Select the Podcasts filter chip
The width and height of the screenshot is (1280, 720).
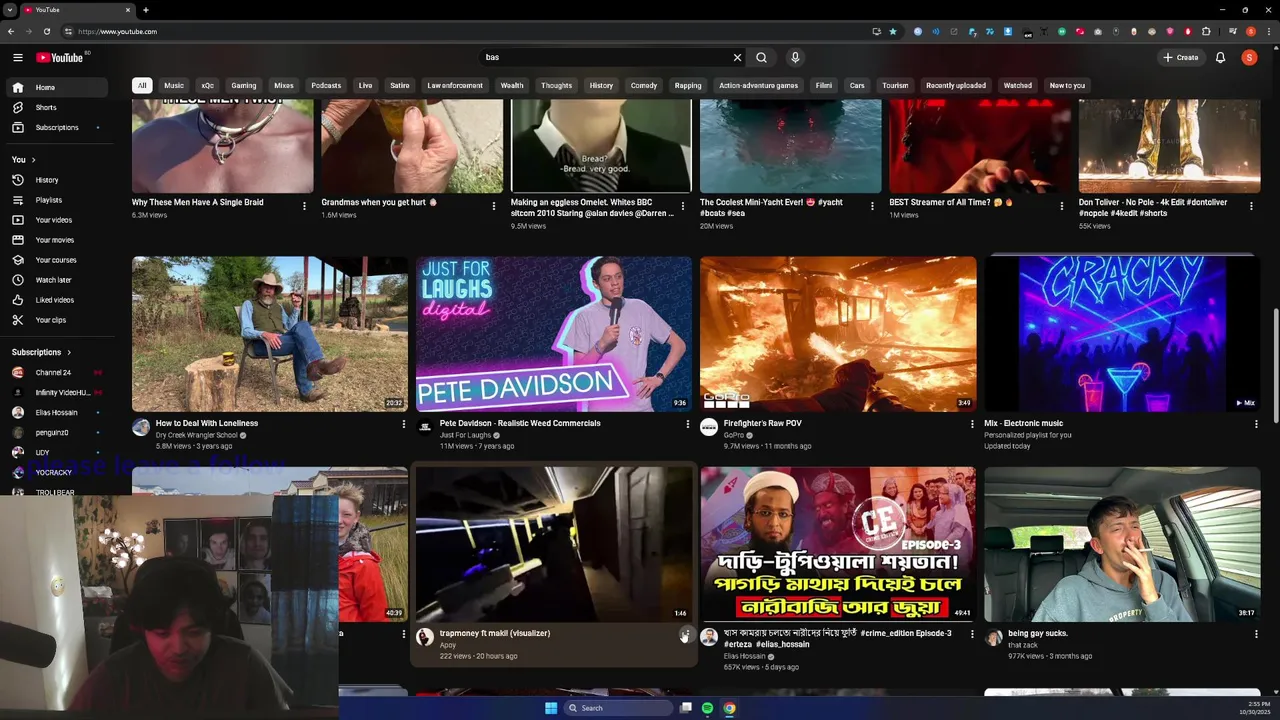(x=326, y=85)
